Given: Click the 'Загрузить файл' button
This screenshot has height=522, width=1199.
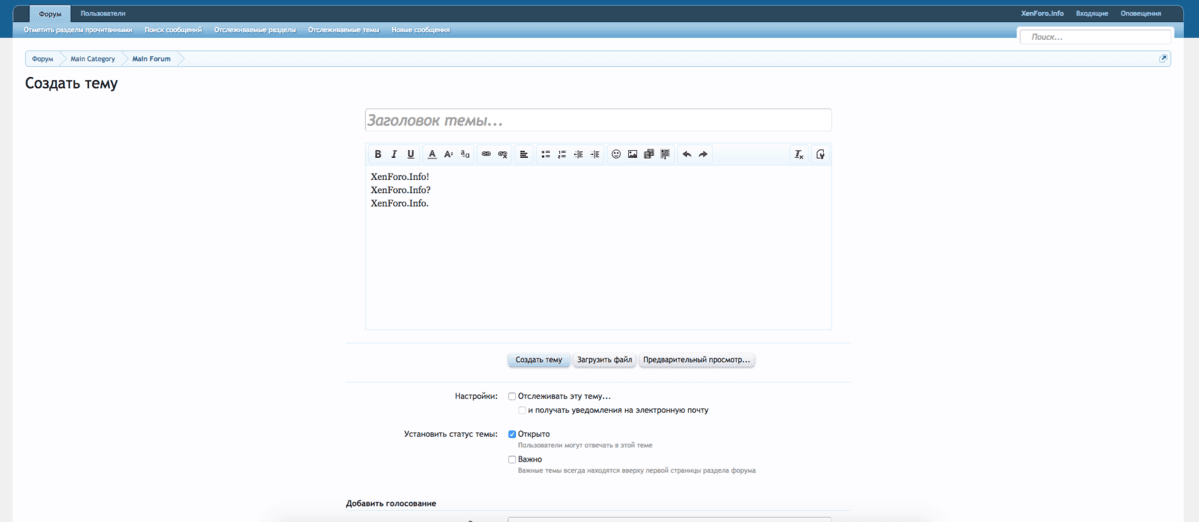Looking at the screenshot, I should click(604, 360).
